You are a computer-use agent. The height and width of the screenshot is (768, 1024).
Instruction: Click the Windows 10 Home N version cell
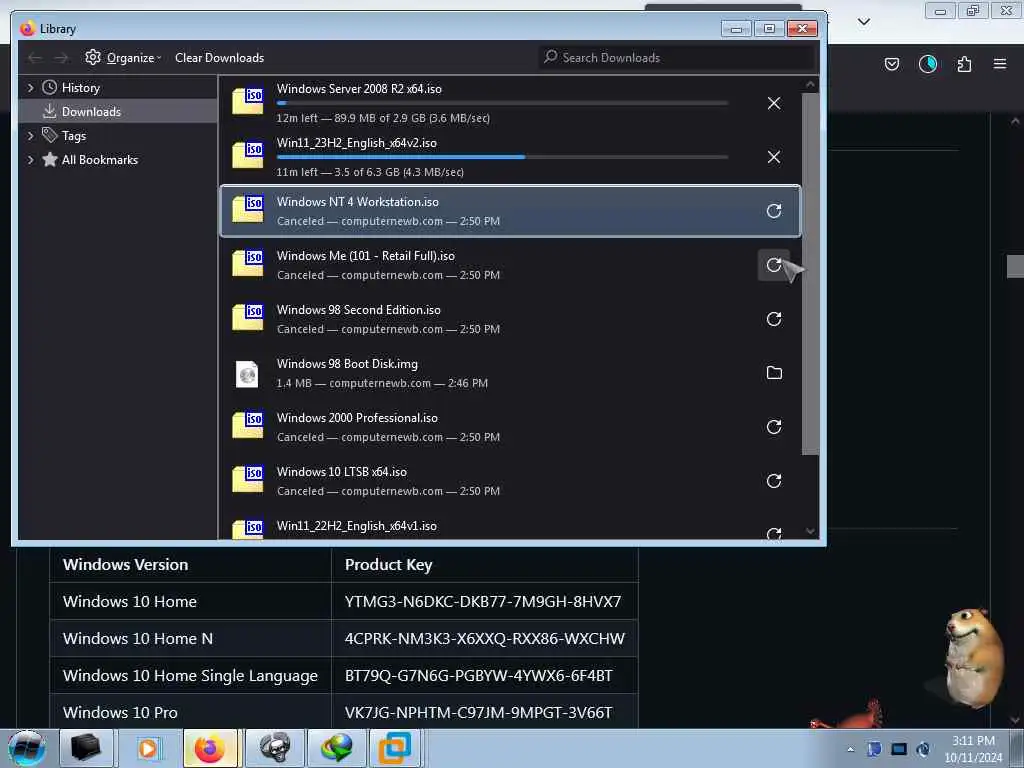coord(191,639)
